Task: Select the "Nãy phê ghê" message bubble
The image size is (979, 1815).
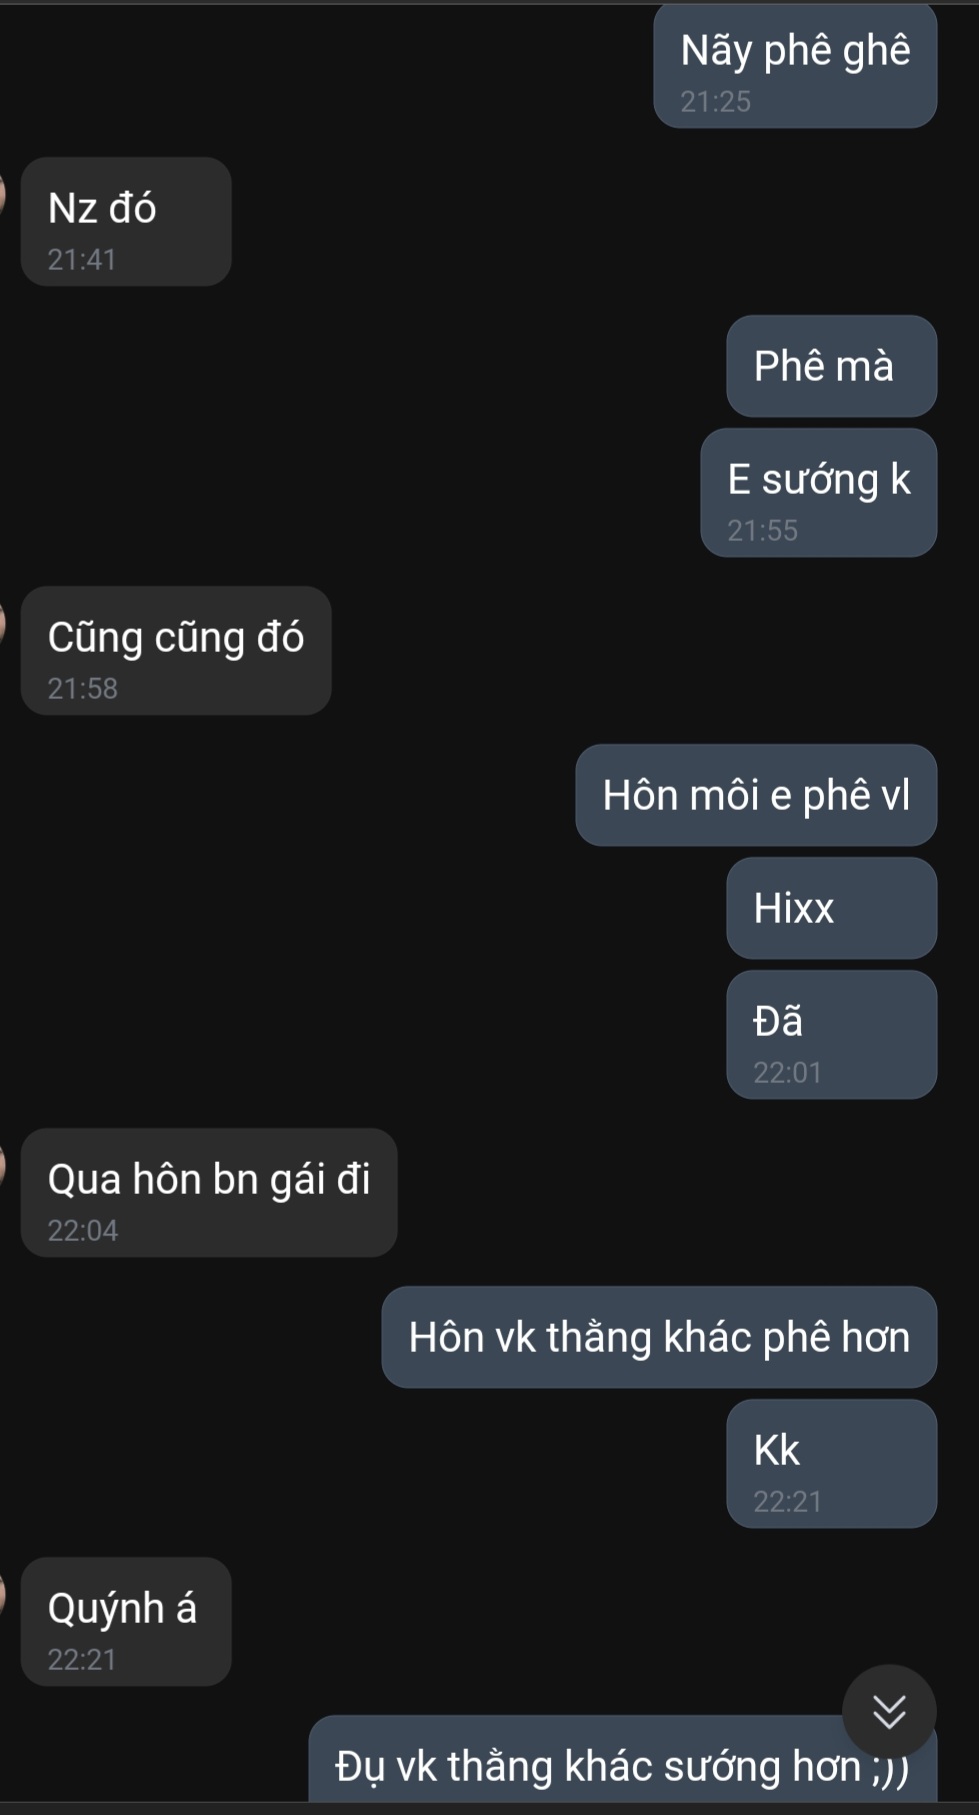Action: coord(795,66)
